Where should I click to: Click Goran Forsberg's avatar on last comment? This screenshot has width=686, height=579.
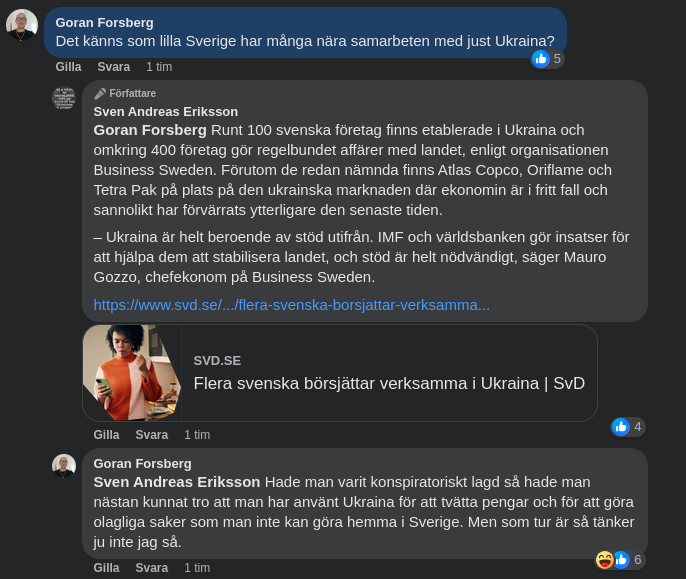pyautogui.click(x=64, y=466)
